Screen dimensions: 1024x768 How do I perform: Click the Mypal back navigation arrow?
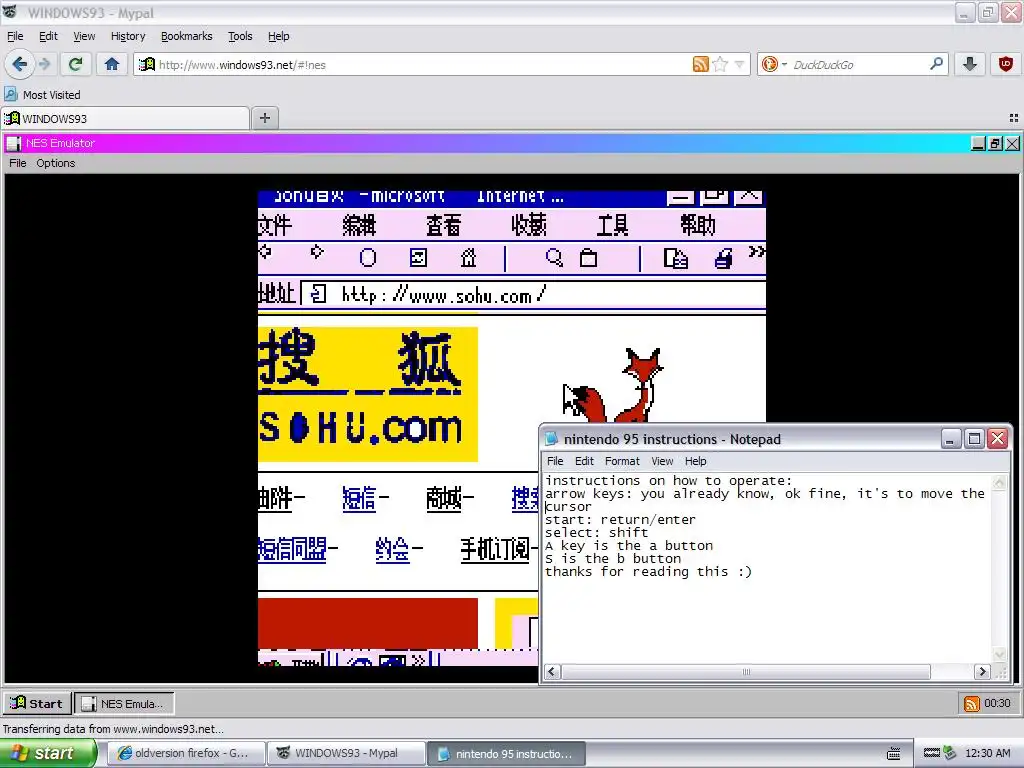(x=19, y=64)
